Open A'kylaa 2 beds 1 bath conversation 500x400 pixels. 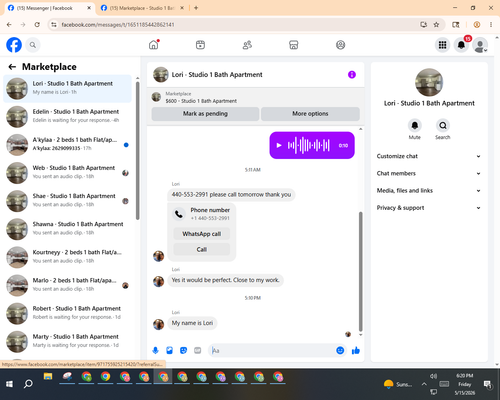(x=67, y=145)
